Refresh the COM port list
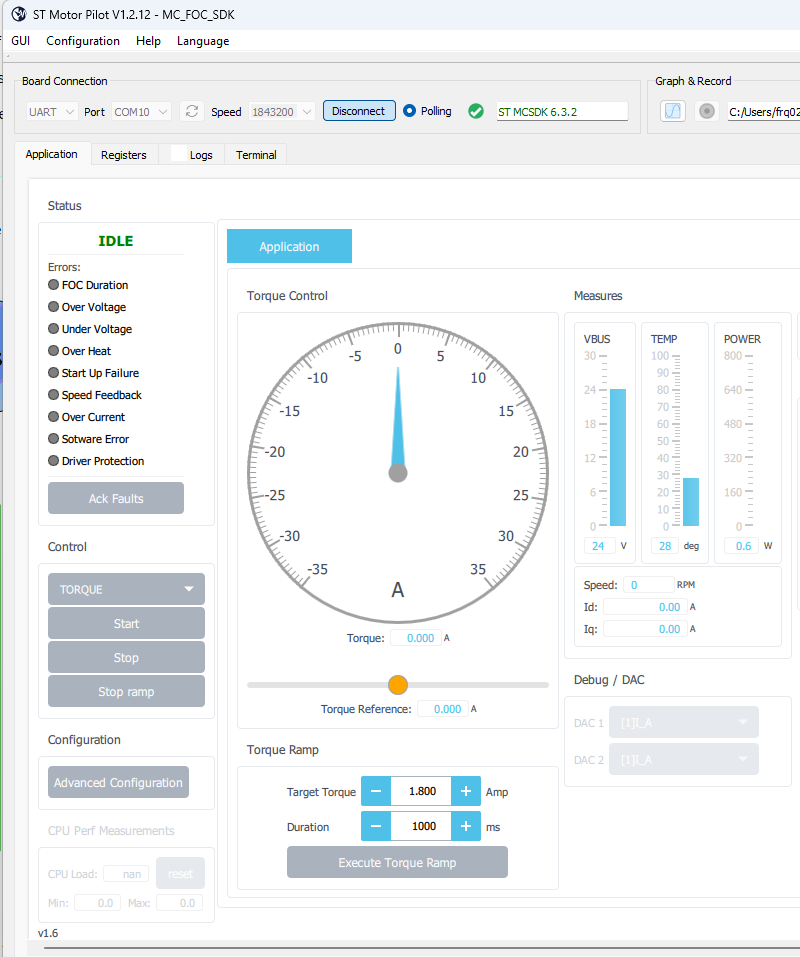Screen dimensions: 800x957 (192, 112)
